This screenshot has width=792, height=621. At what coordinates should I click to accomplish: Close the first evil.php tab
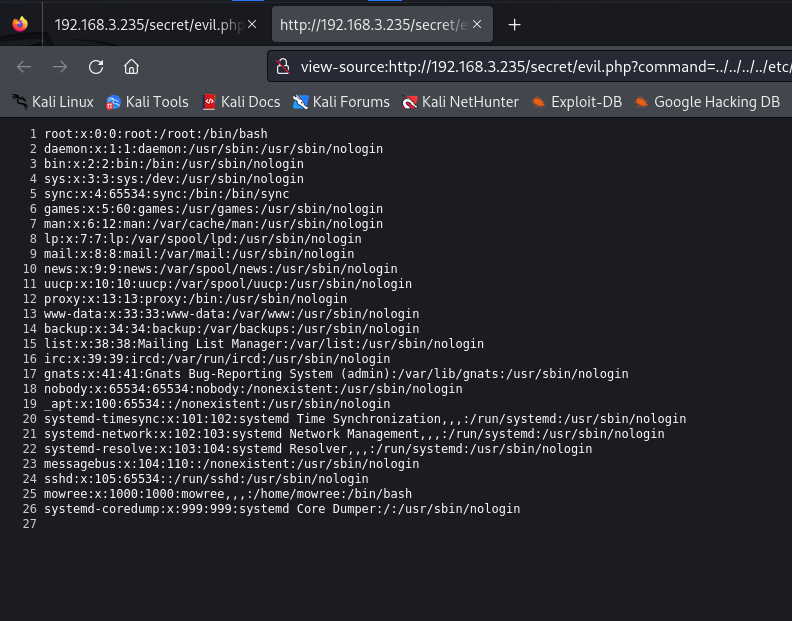[252, 24]
